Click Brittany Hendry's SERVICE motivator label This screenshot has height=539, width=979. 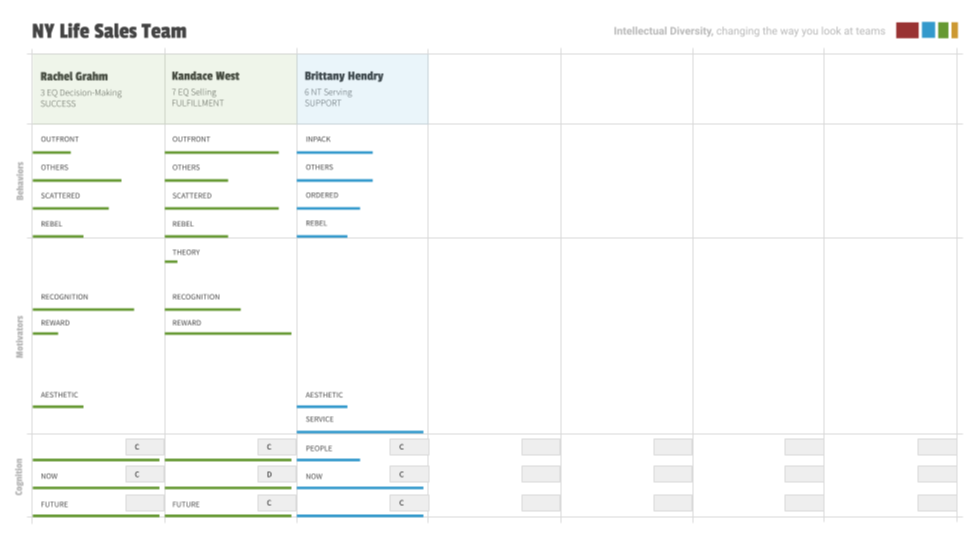[x=320, y=419]
